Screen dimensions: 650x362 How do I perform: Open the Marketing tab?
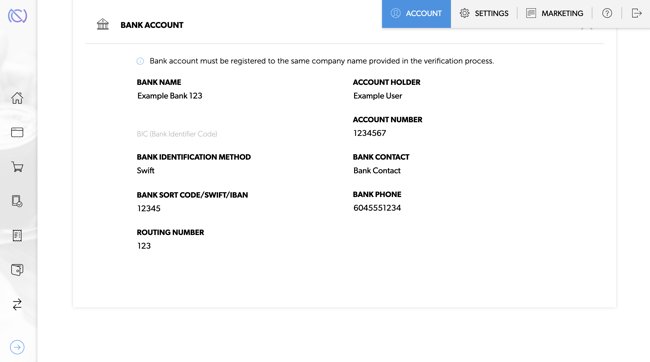pos(554,14)
